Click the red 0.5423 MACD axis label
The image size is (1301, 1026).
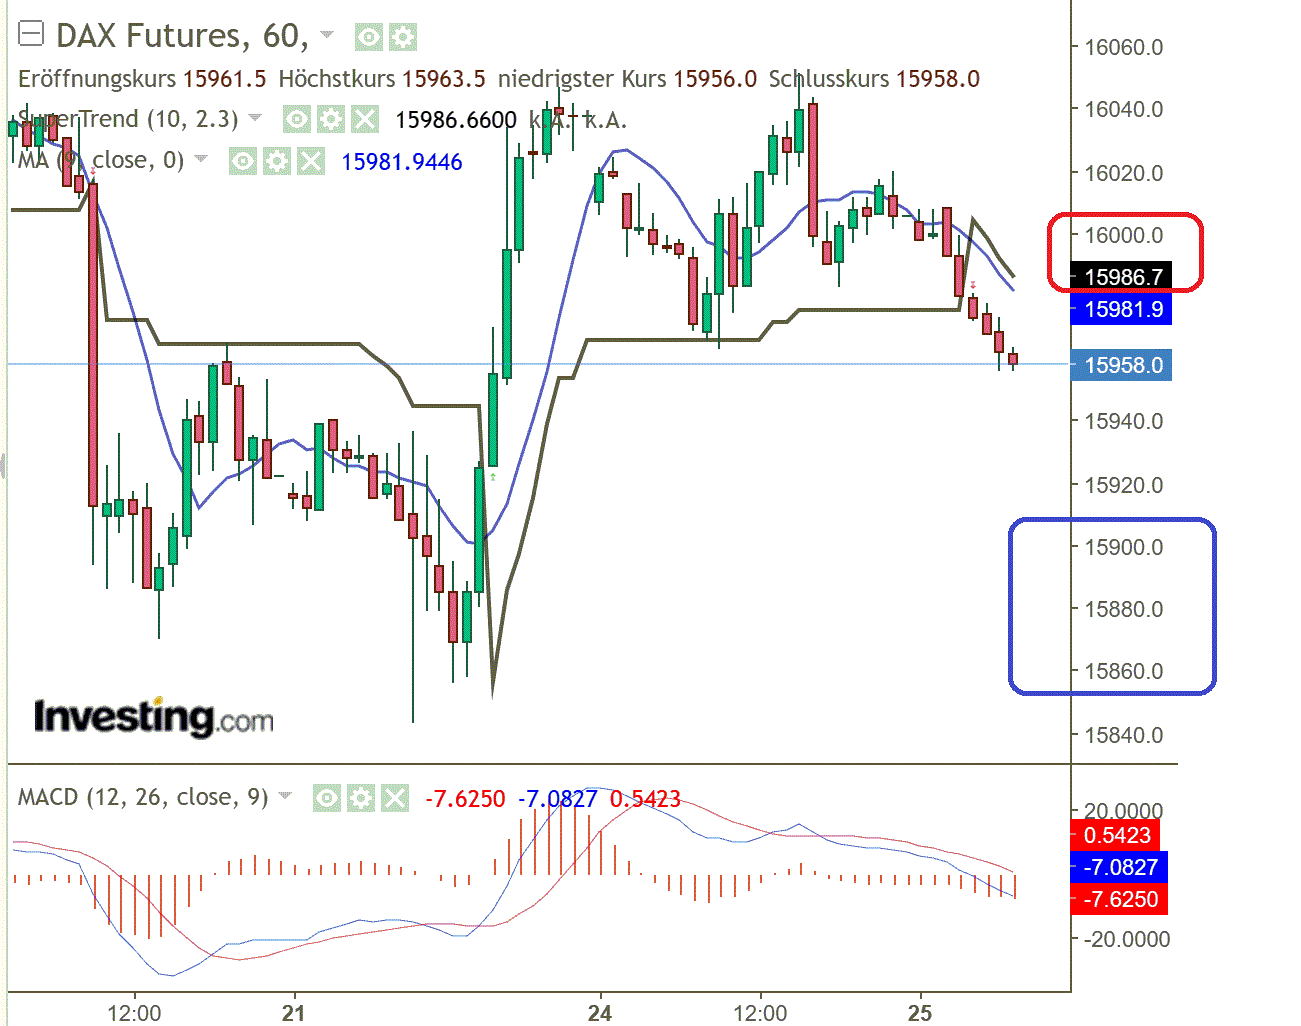[1115, 835]
